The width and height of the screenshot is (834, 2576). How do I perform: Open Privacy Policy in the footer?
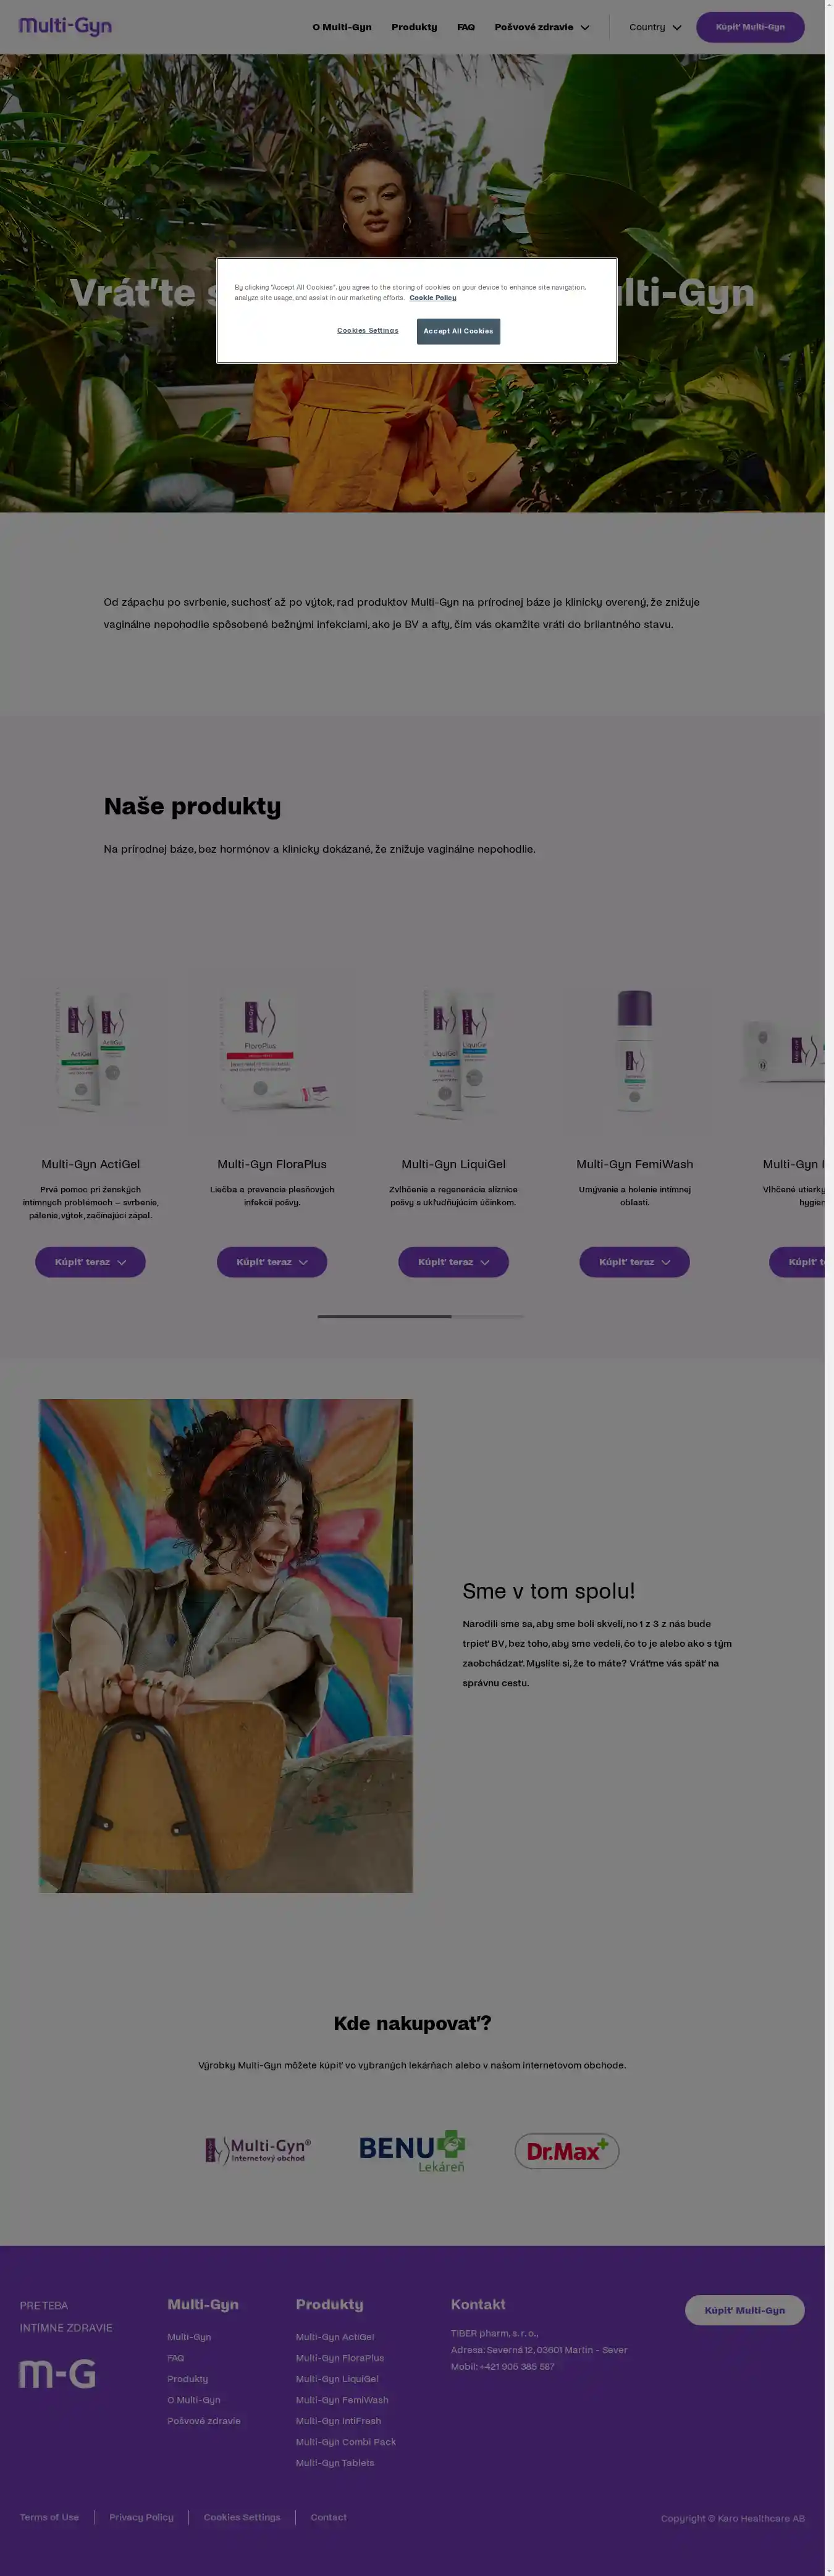coord(141,2517)
